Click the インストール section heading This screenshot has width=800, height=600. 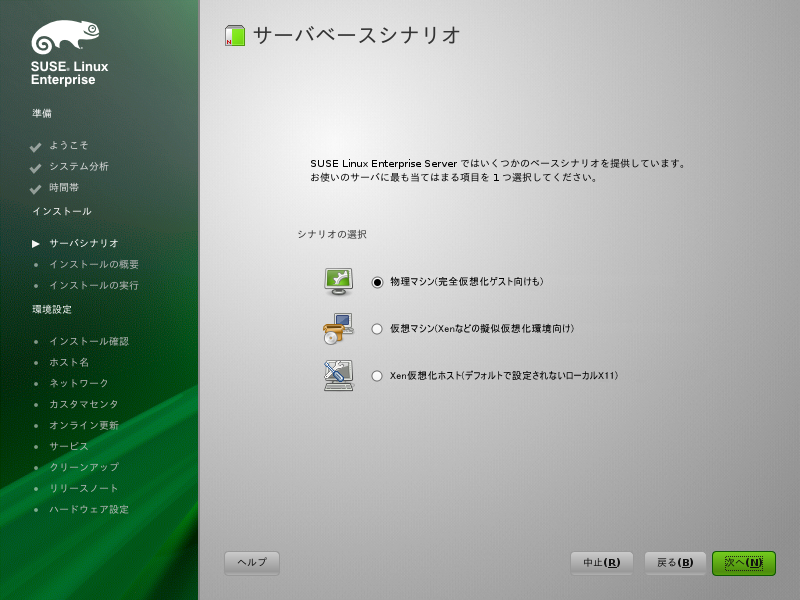coord(62,211)
